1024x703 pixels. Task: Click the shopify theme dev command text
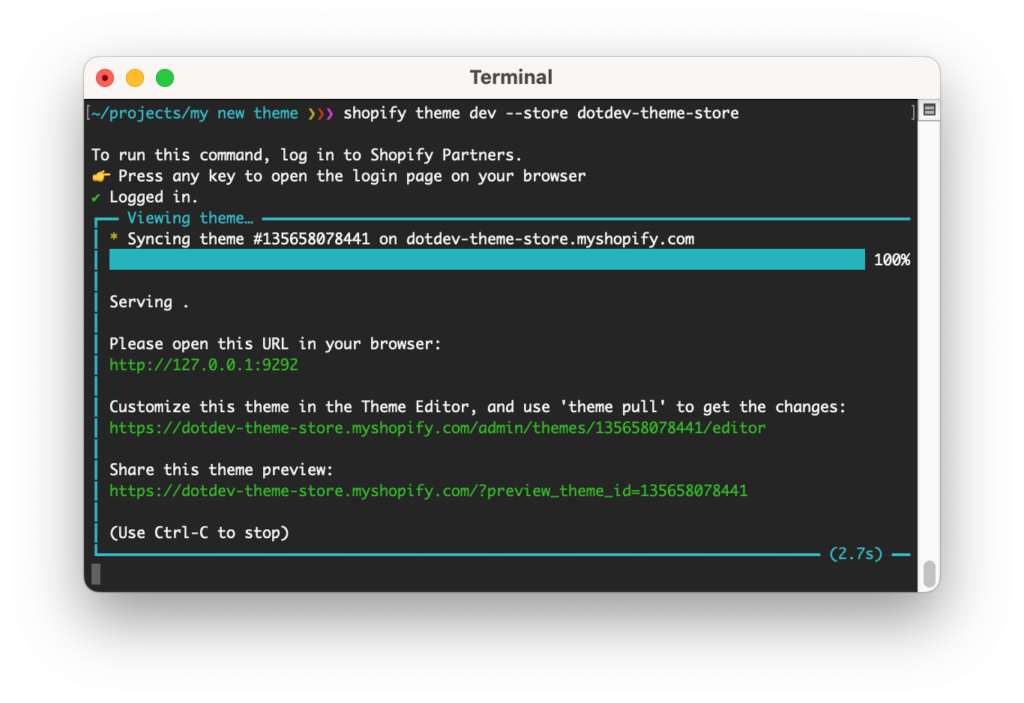point(541,113)
